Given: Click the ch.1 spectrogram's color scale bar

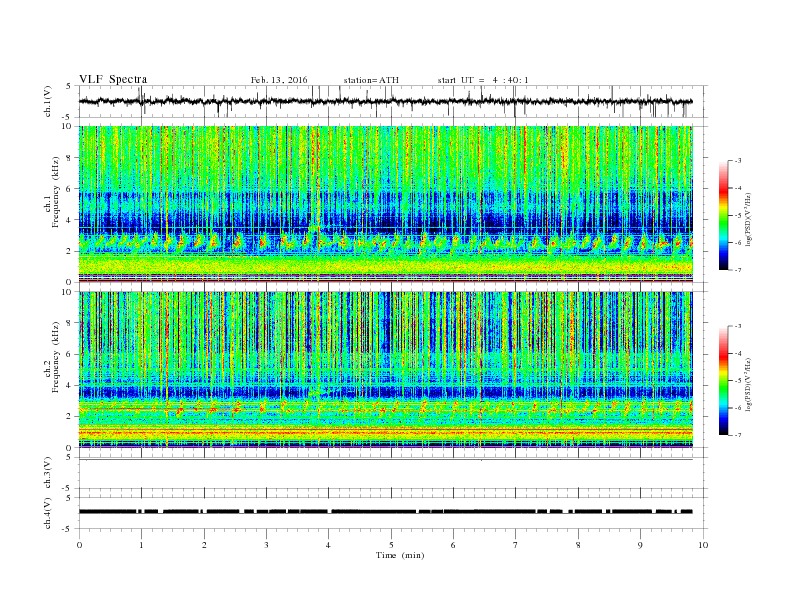Looking at the screenshot, I should (724, 215).
